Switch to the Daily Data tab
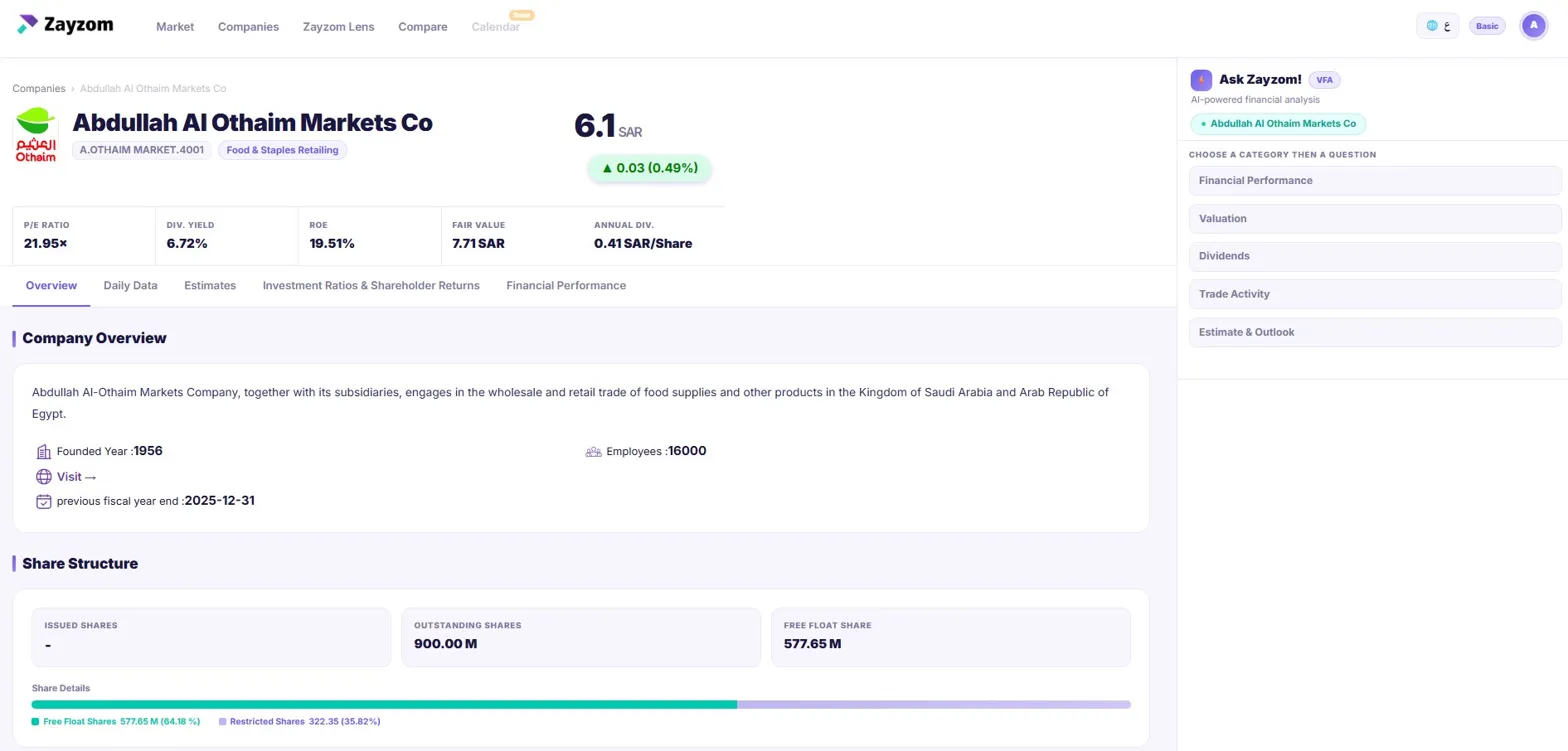 [x=131, y=286]
